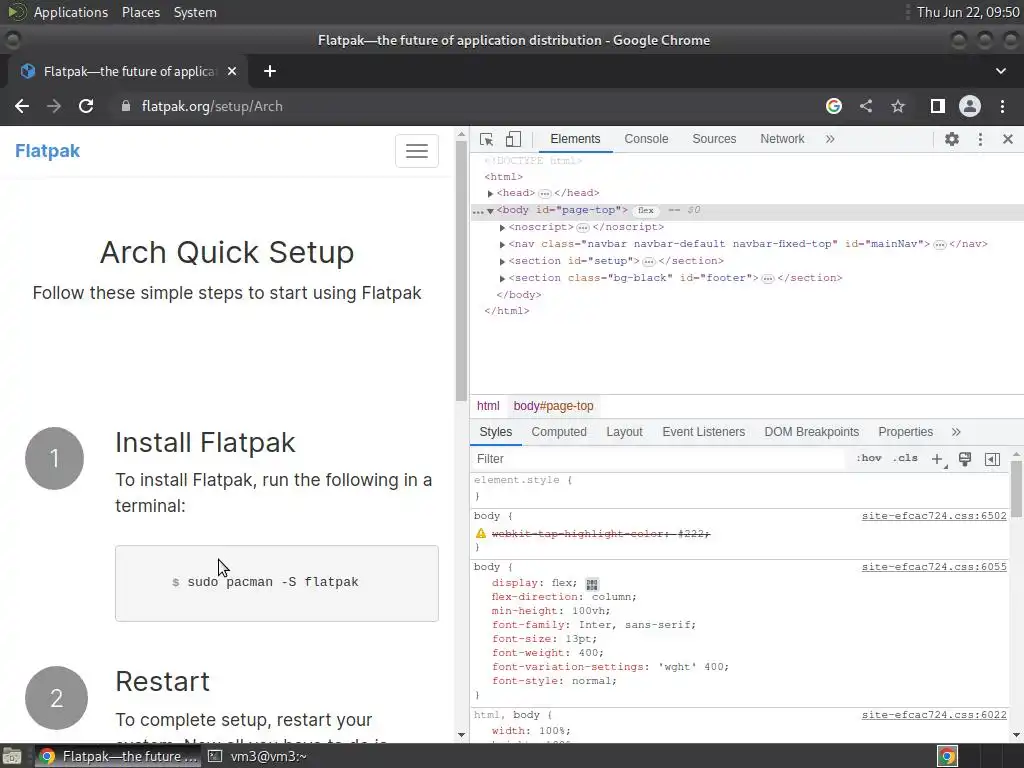Bookmark this tab star icon

click(898, 106)
